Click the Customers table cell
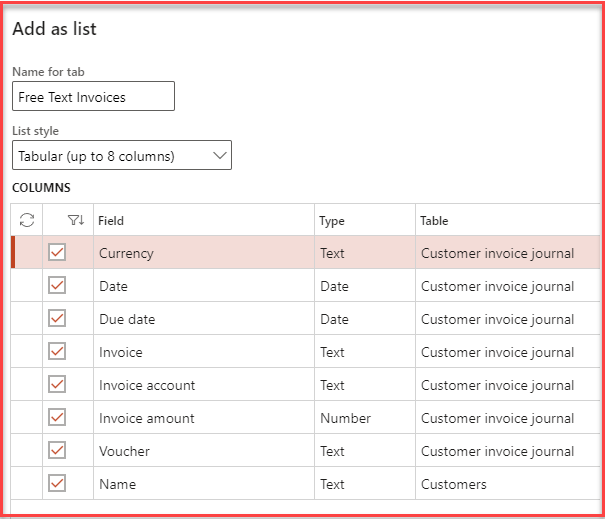This screenshot has height=519, width=605. tap(454, 484)
